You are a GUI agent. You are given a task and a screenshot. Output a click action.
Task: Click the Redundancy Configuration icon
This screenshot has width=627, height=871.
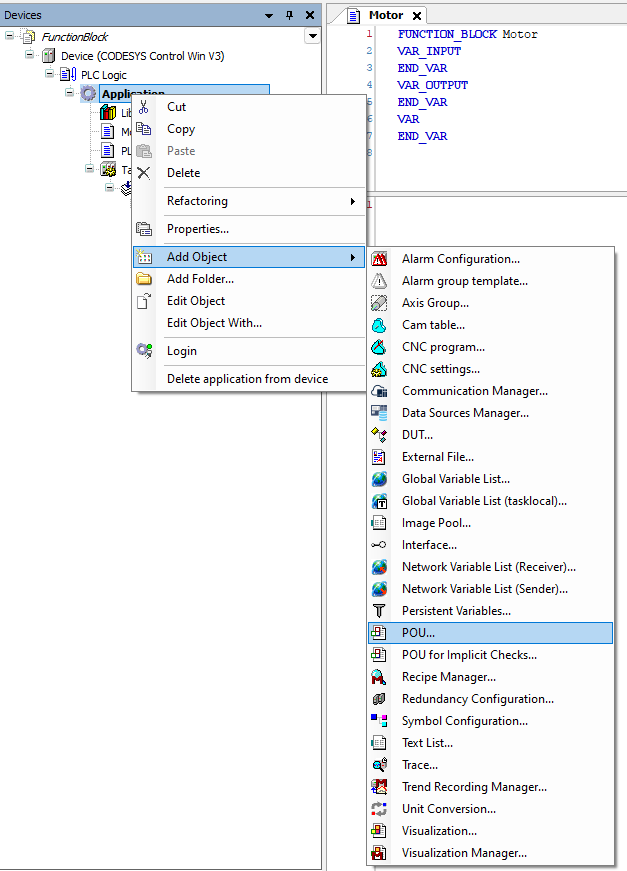(x=379, y=699)
